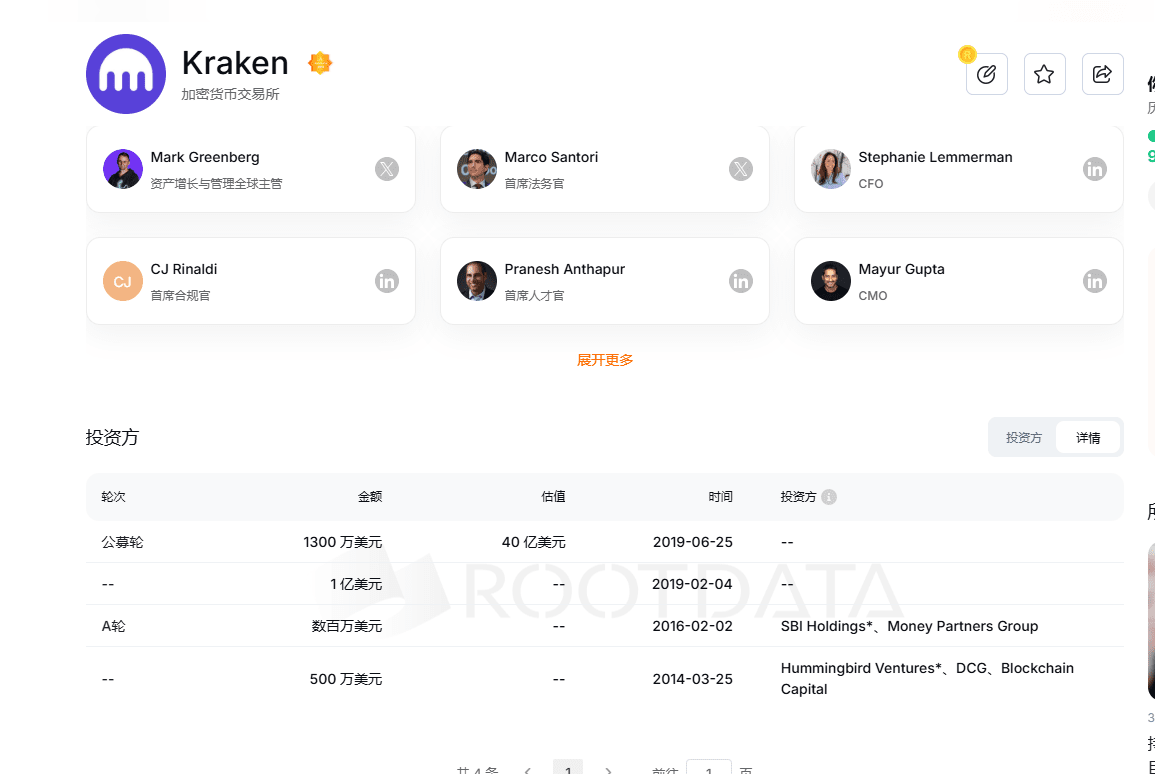The width and height of the screenshot is (1155, 774).
Task: Click the 时间 column header
Action: (720, 497)
